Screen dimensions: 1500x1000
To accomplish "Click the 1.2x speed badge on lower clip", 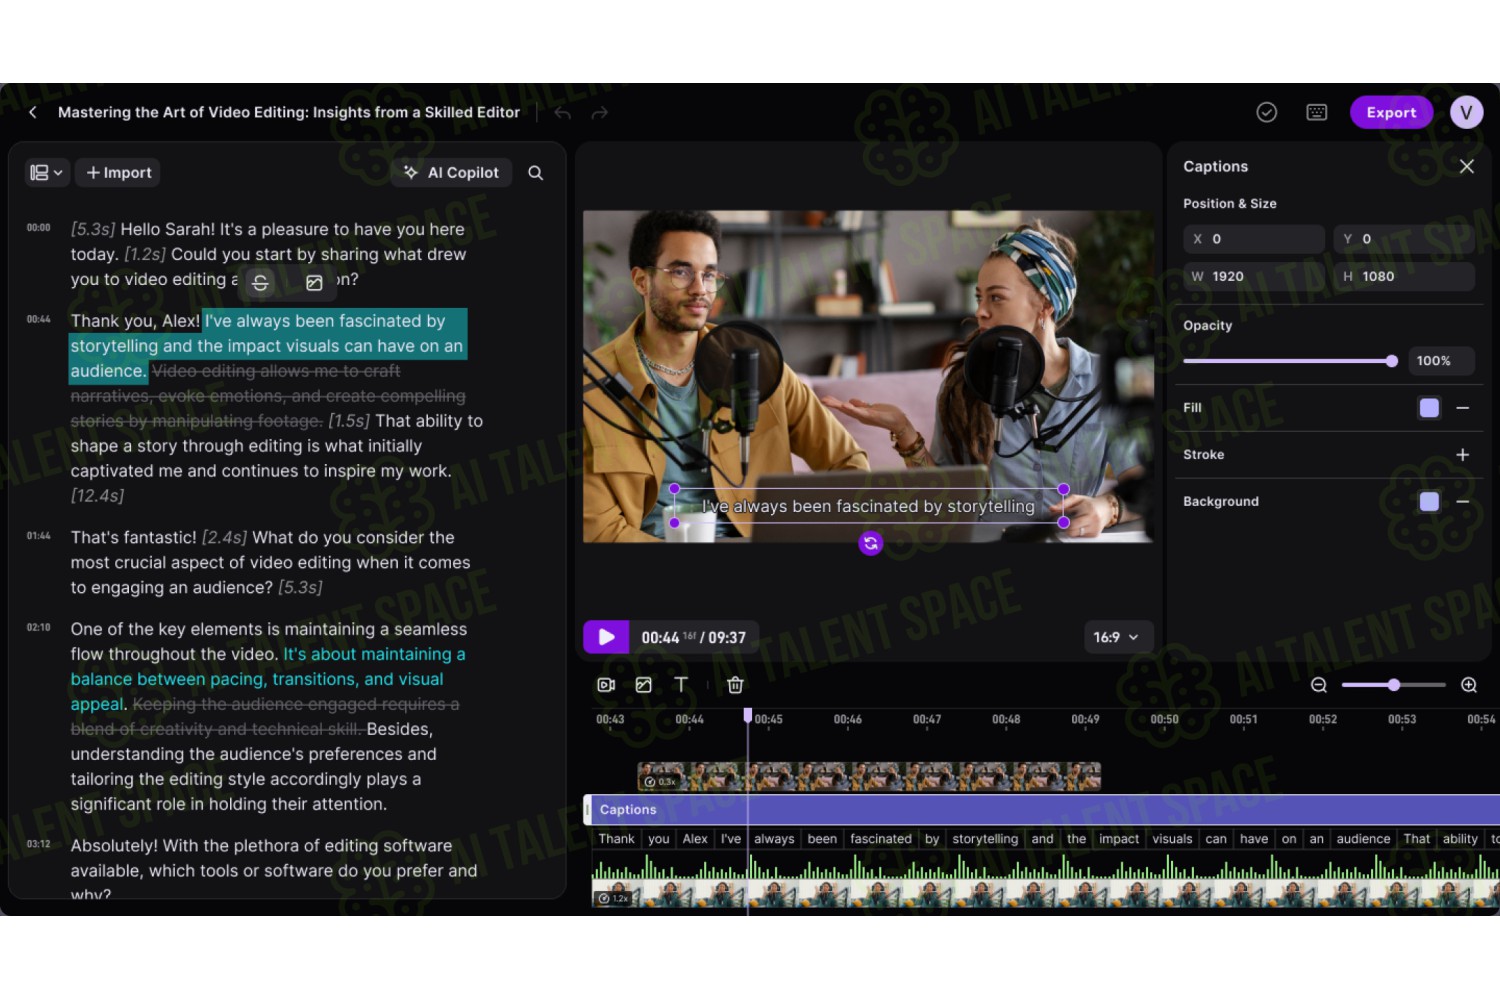I will [x=613, y=898].
